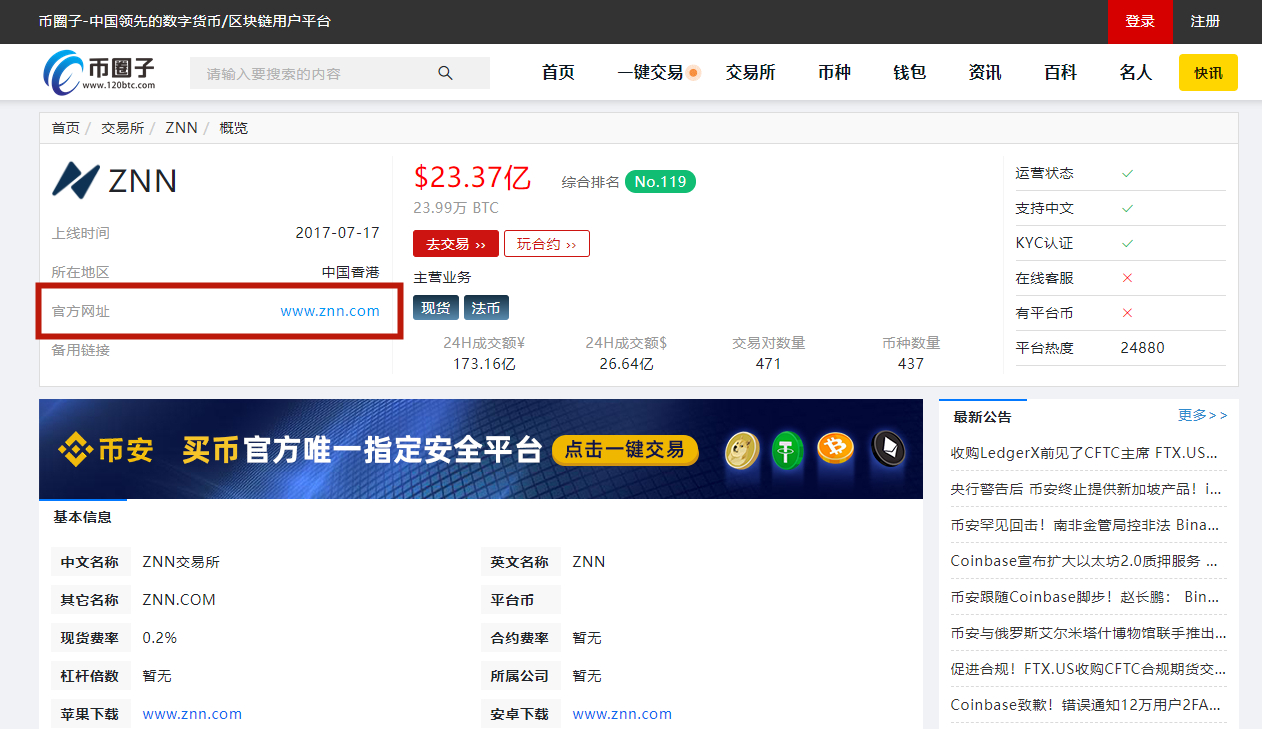Click the 点击一键交易 banner button
The height and width of the screenshot is (729, 1262).
625,450
